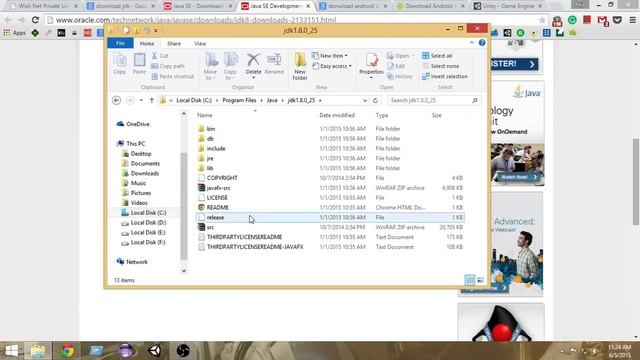
Task: Switch to the View ribbon tab
Action: (x=200, y=43)
